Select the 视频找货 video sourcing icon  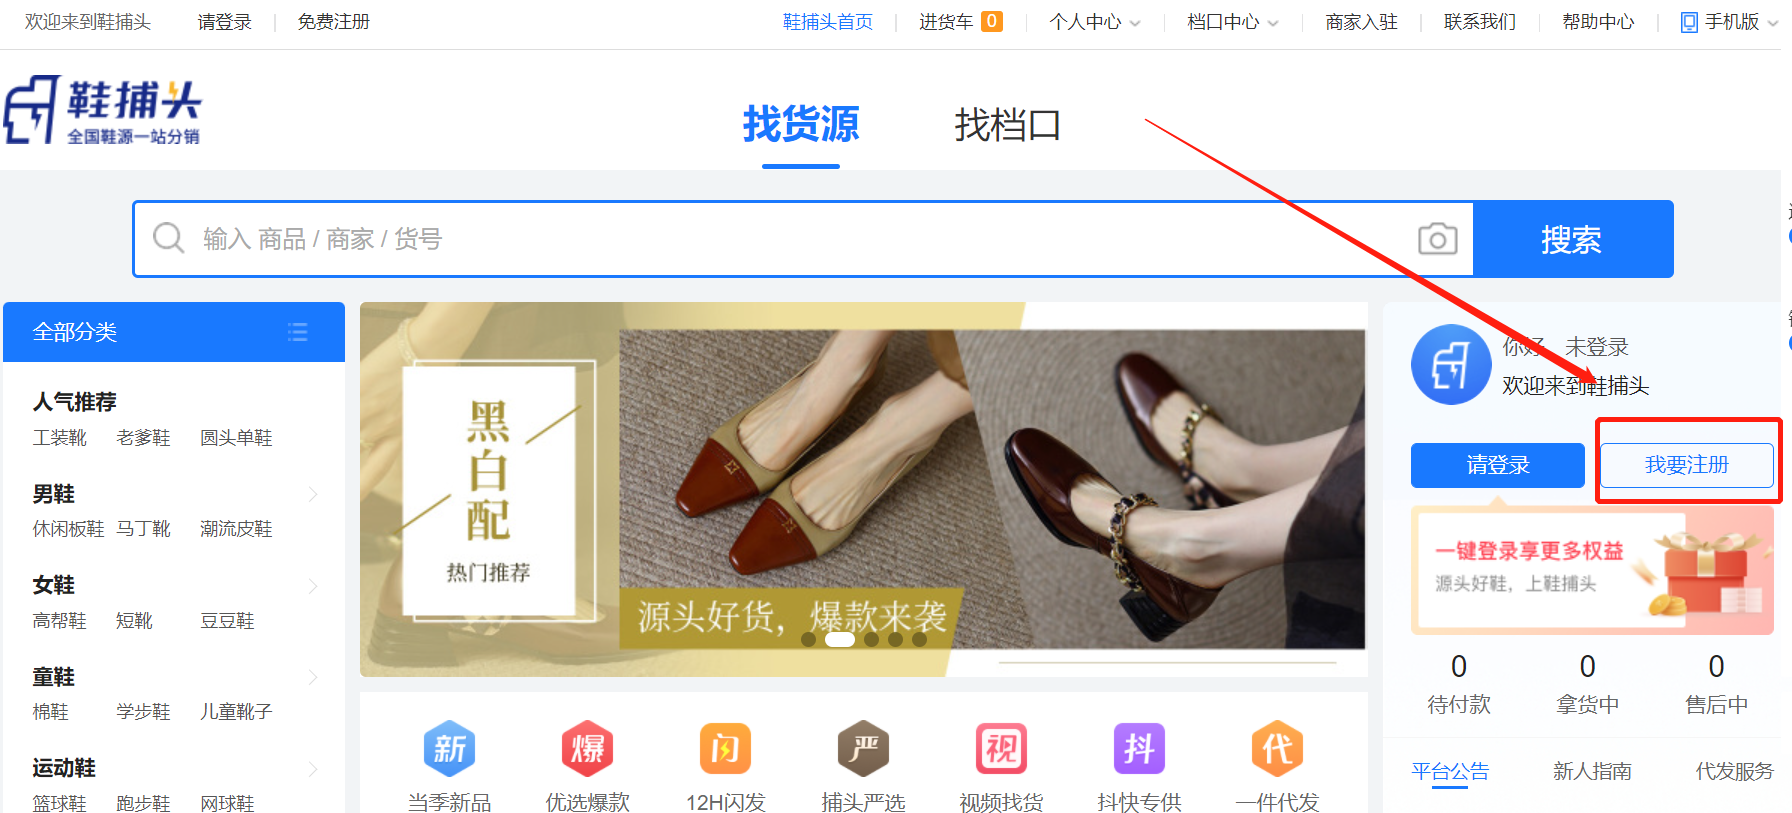1001,749
